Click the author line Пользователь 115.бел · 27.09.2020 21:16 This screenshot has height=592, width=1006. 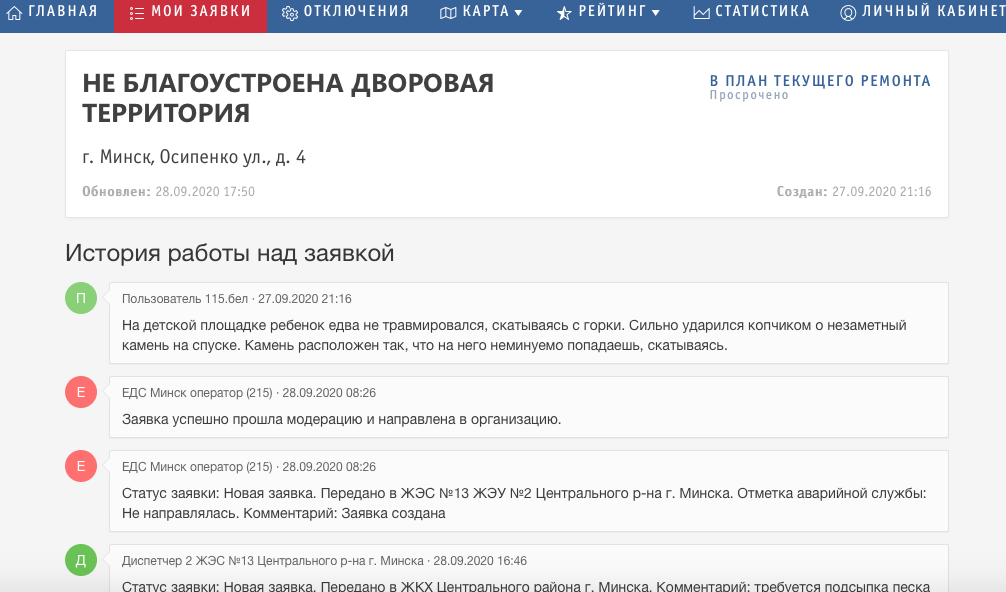pos(237,299)
